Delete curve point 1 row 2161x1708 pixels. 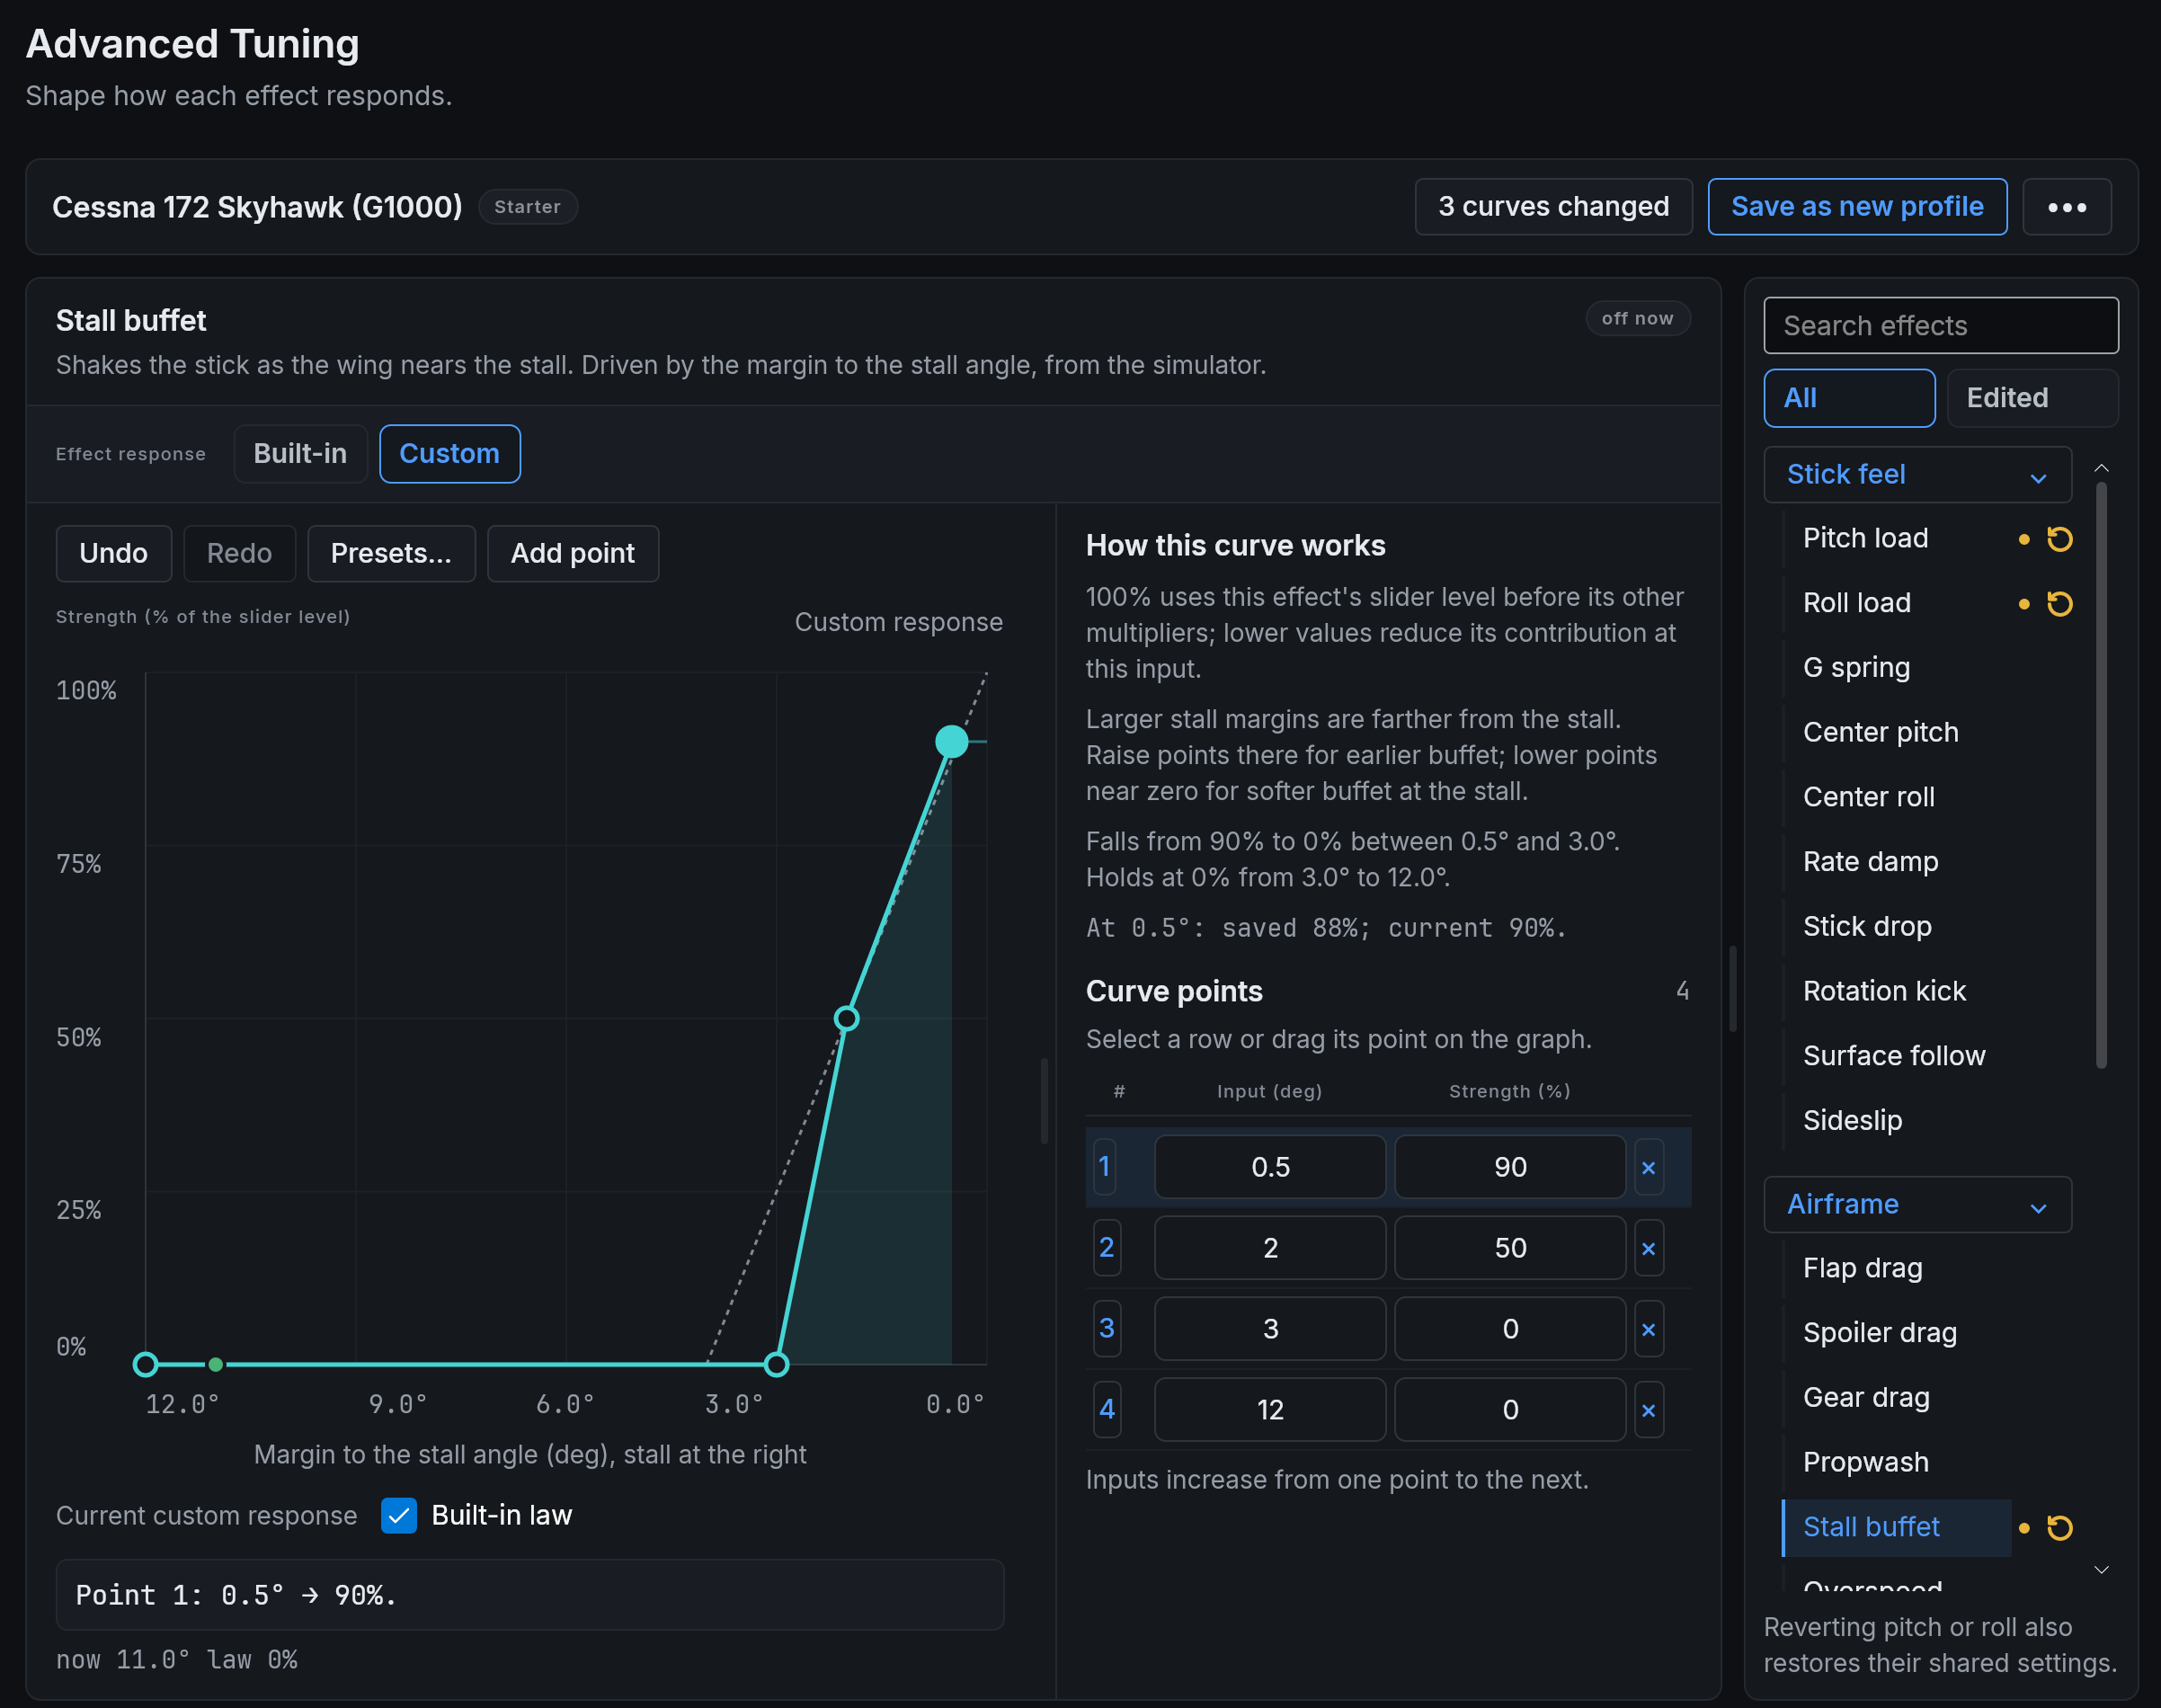click(x=1649, y=1167)
